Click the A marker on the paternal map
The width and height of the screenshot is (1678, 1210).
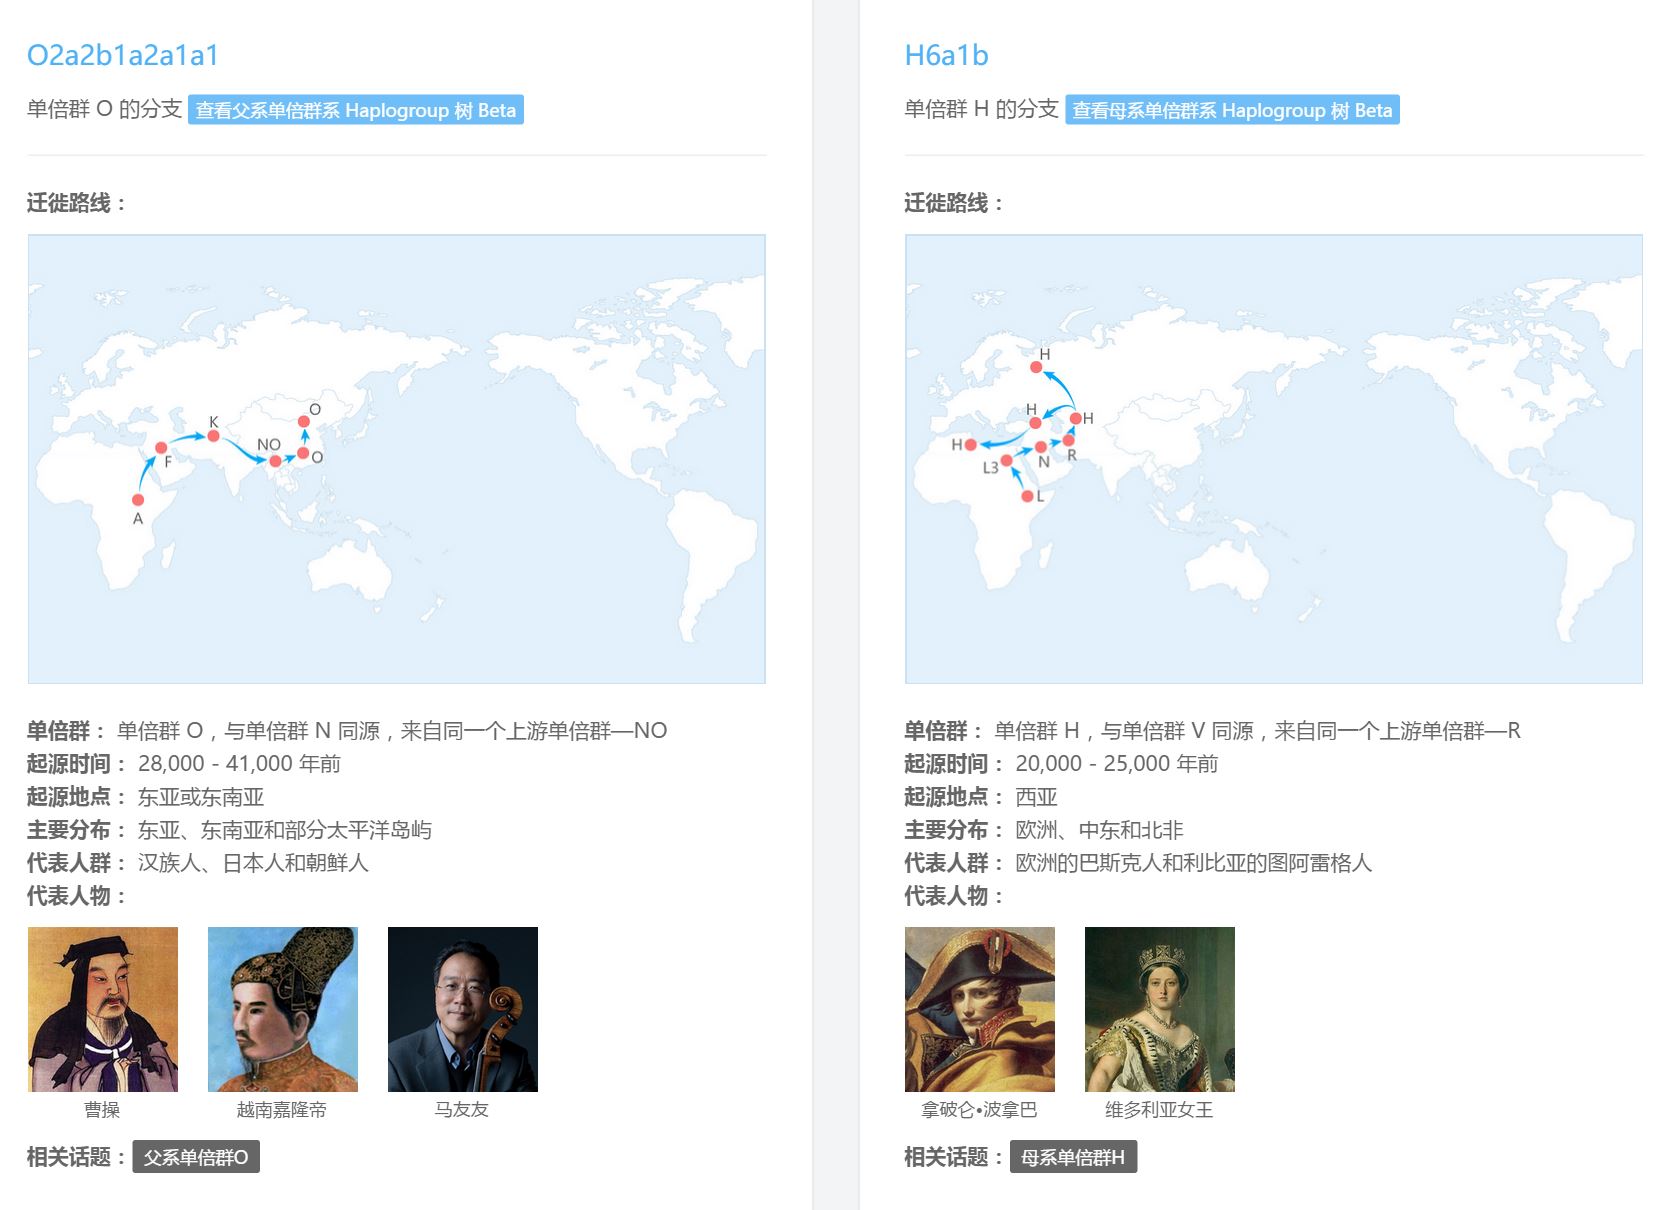click(x=138, y=500)
